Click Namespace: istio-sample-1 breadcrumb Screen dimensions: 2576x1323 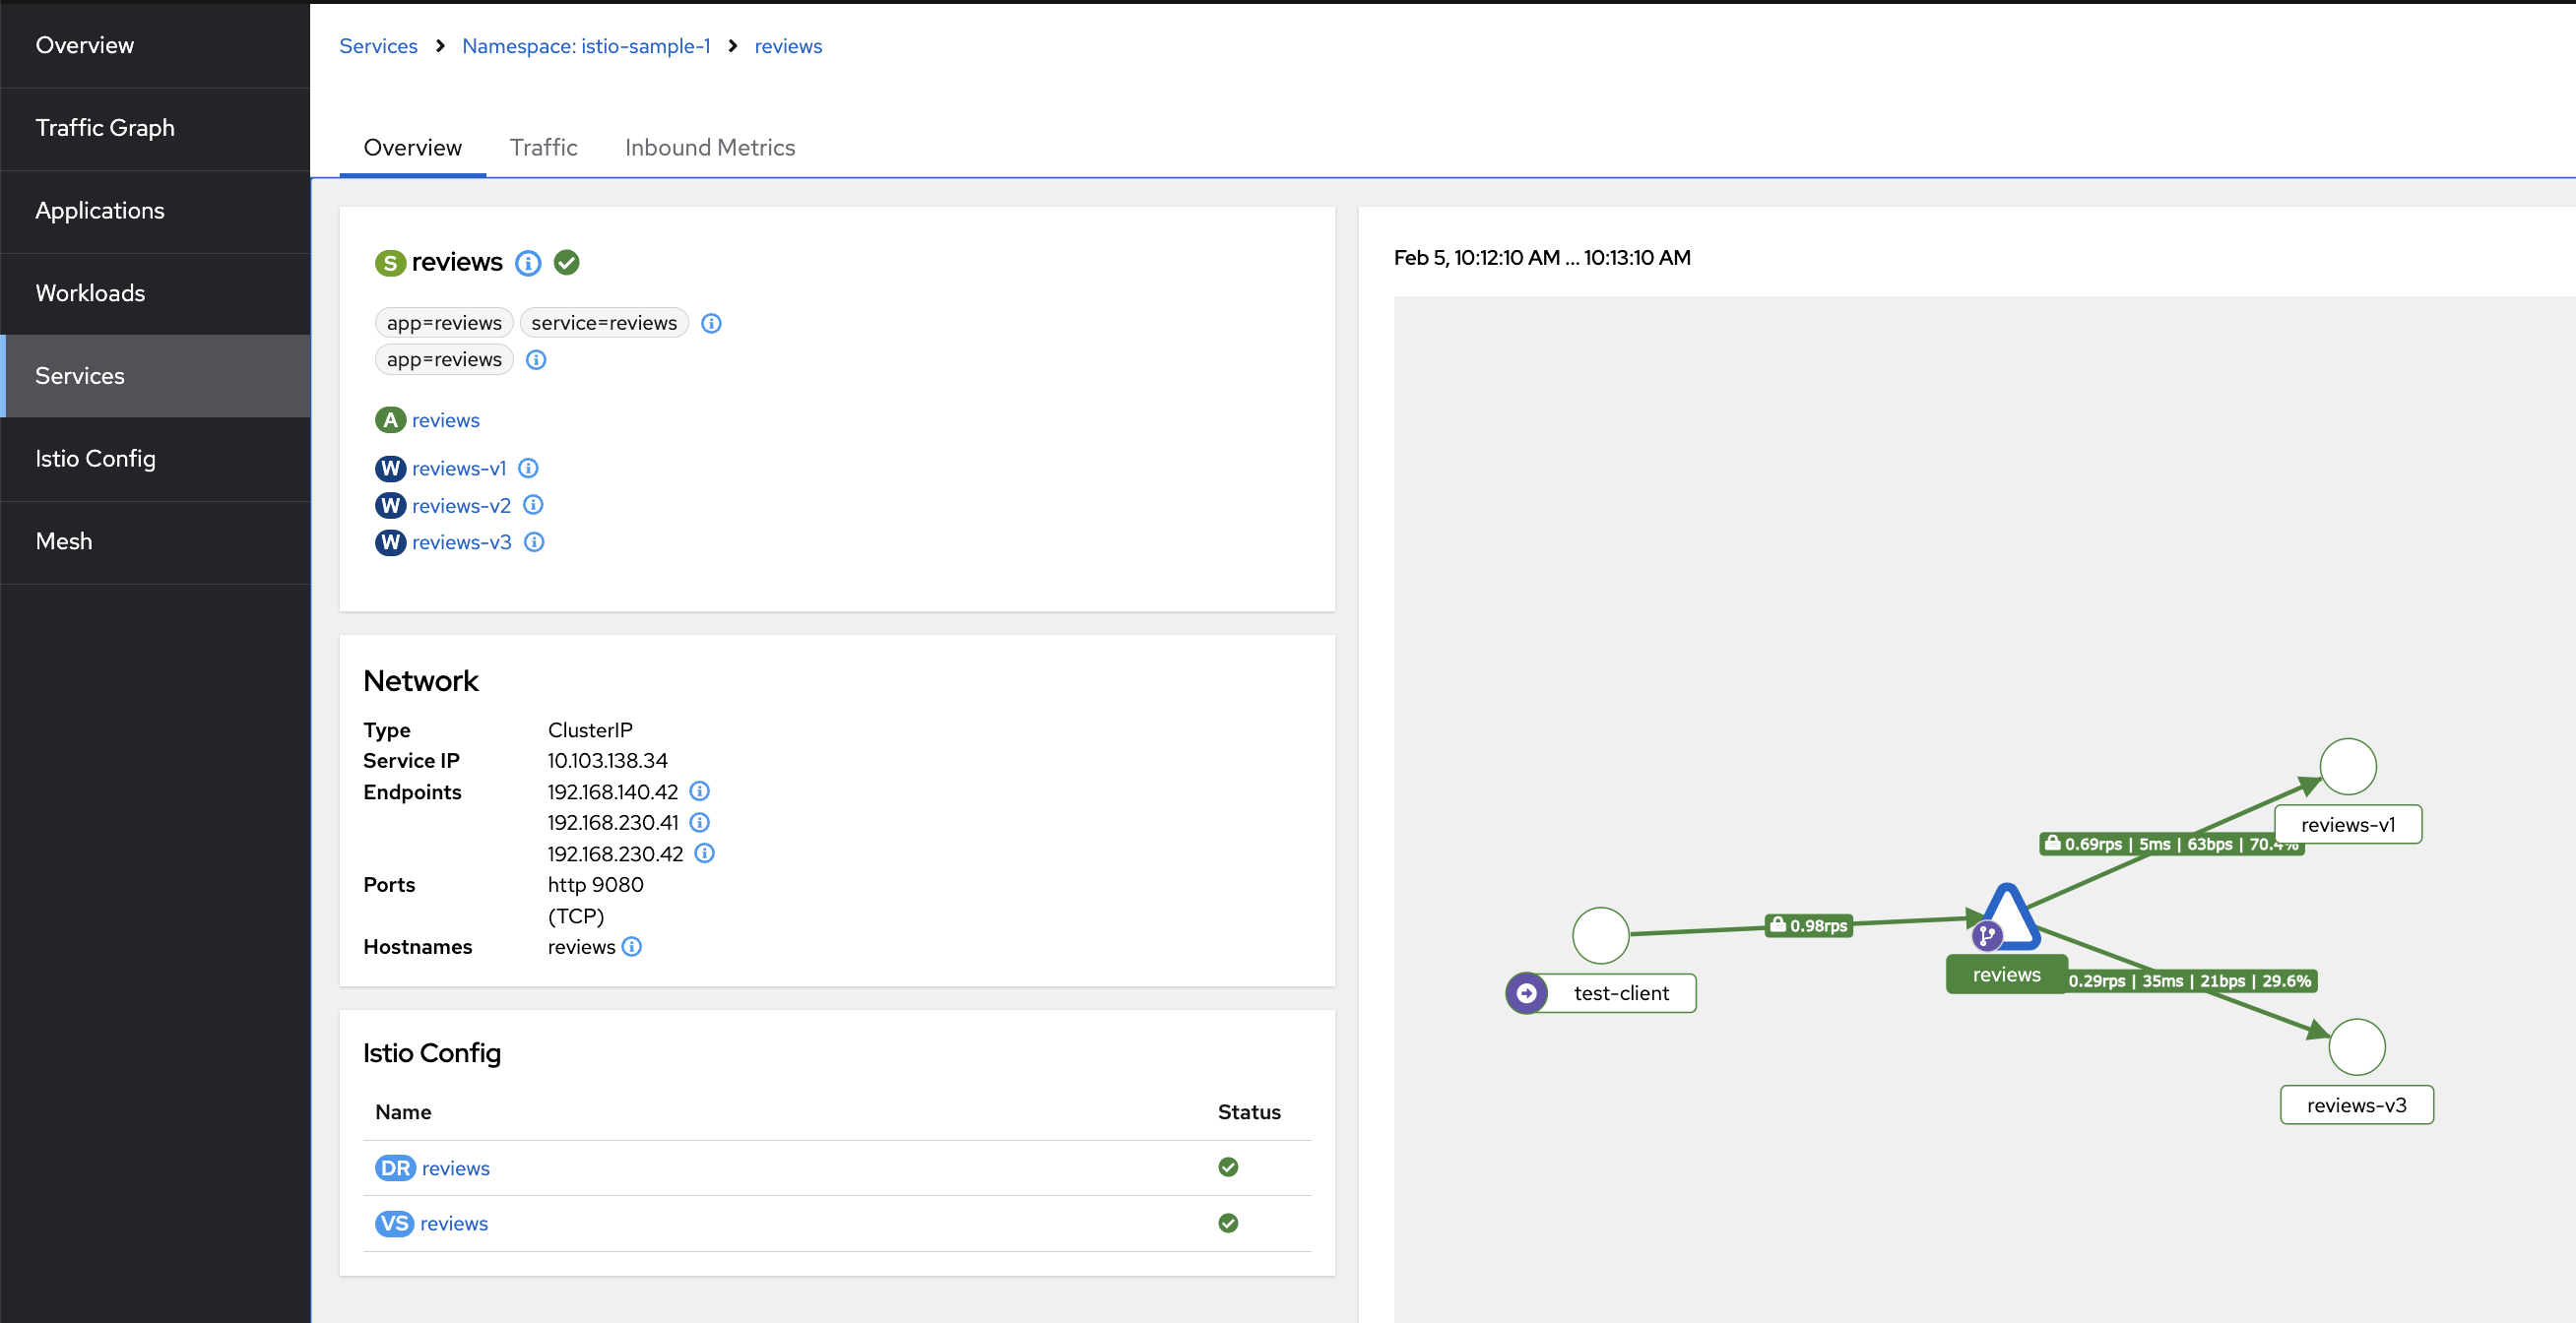point(586,46)
